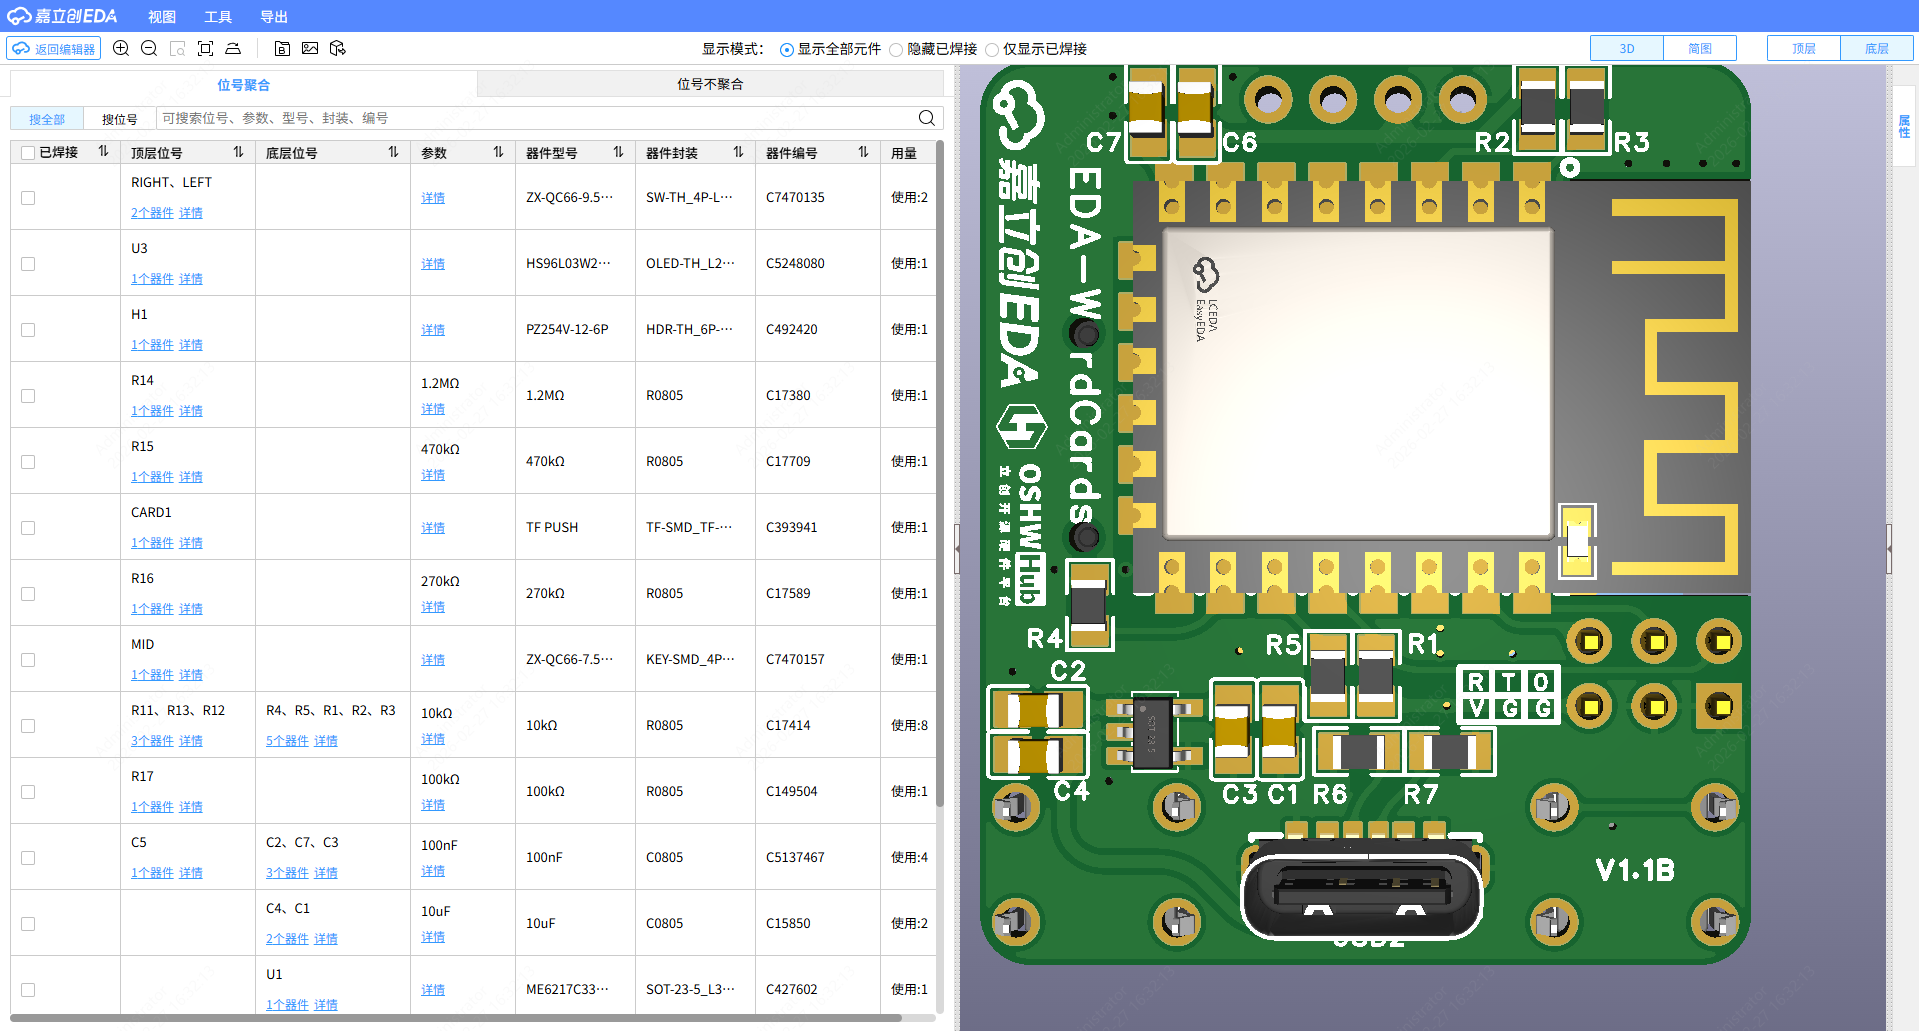
Task: Click the export 3D model icon
Action: (338, 48)
